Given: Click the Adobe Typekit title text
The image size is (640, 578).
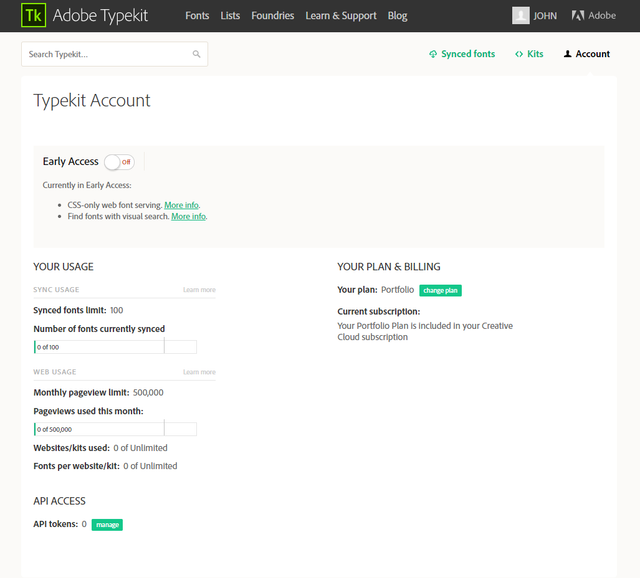Looking at the screenshot, I should pyautogui.click(x=100, y=16).
